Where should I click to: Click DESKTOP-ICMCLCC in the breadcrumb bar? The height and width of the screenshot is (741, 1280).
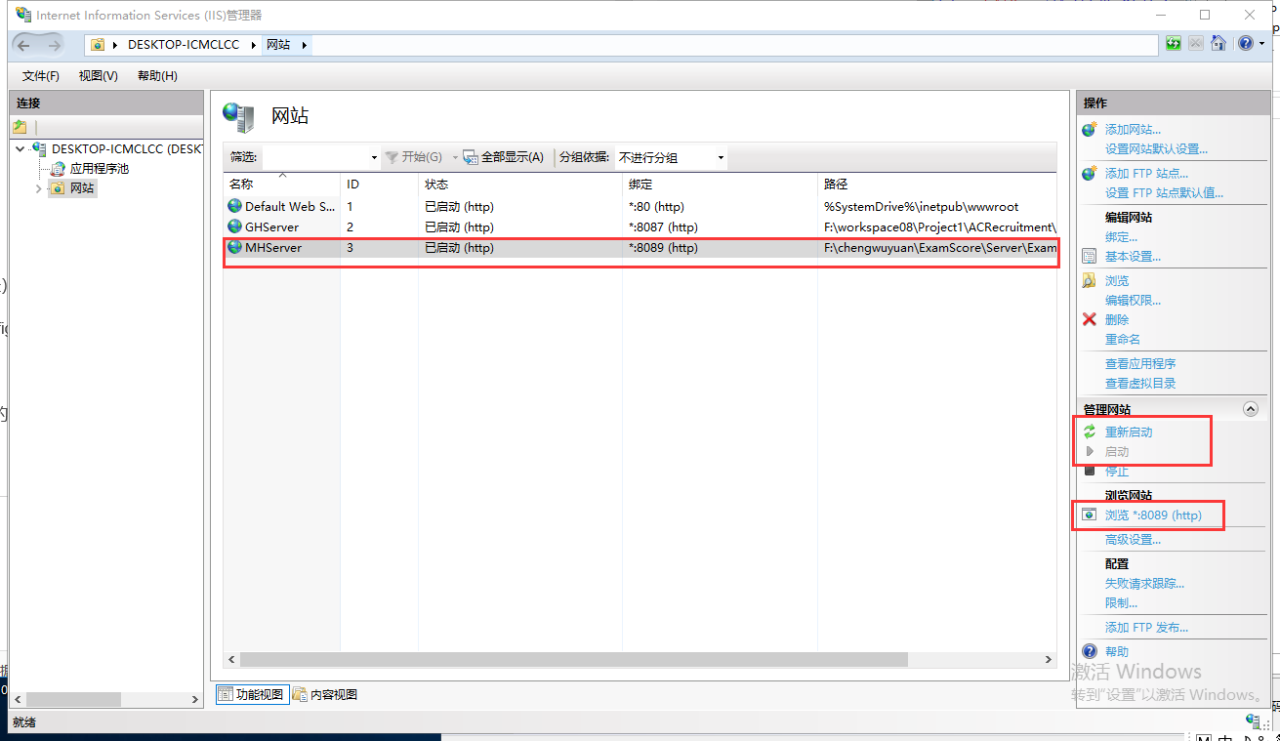click(x=183, y=45)
